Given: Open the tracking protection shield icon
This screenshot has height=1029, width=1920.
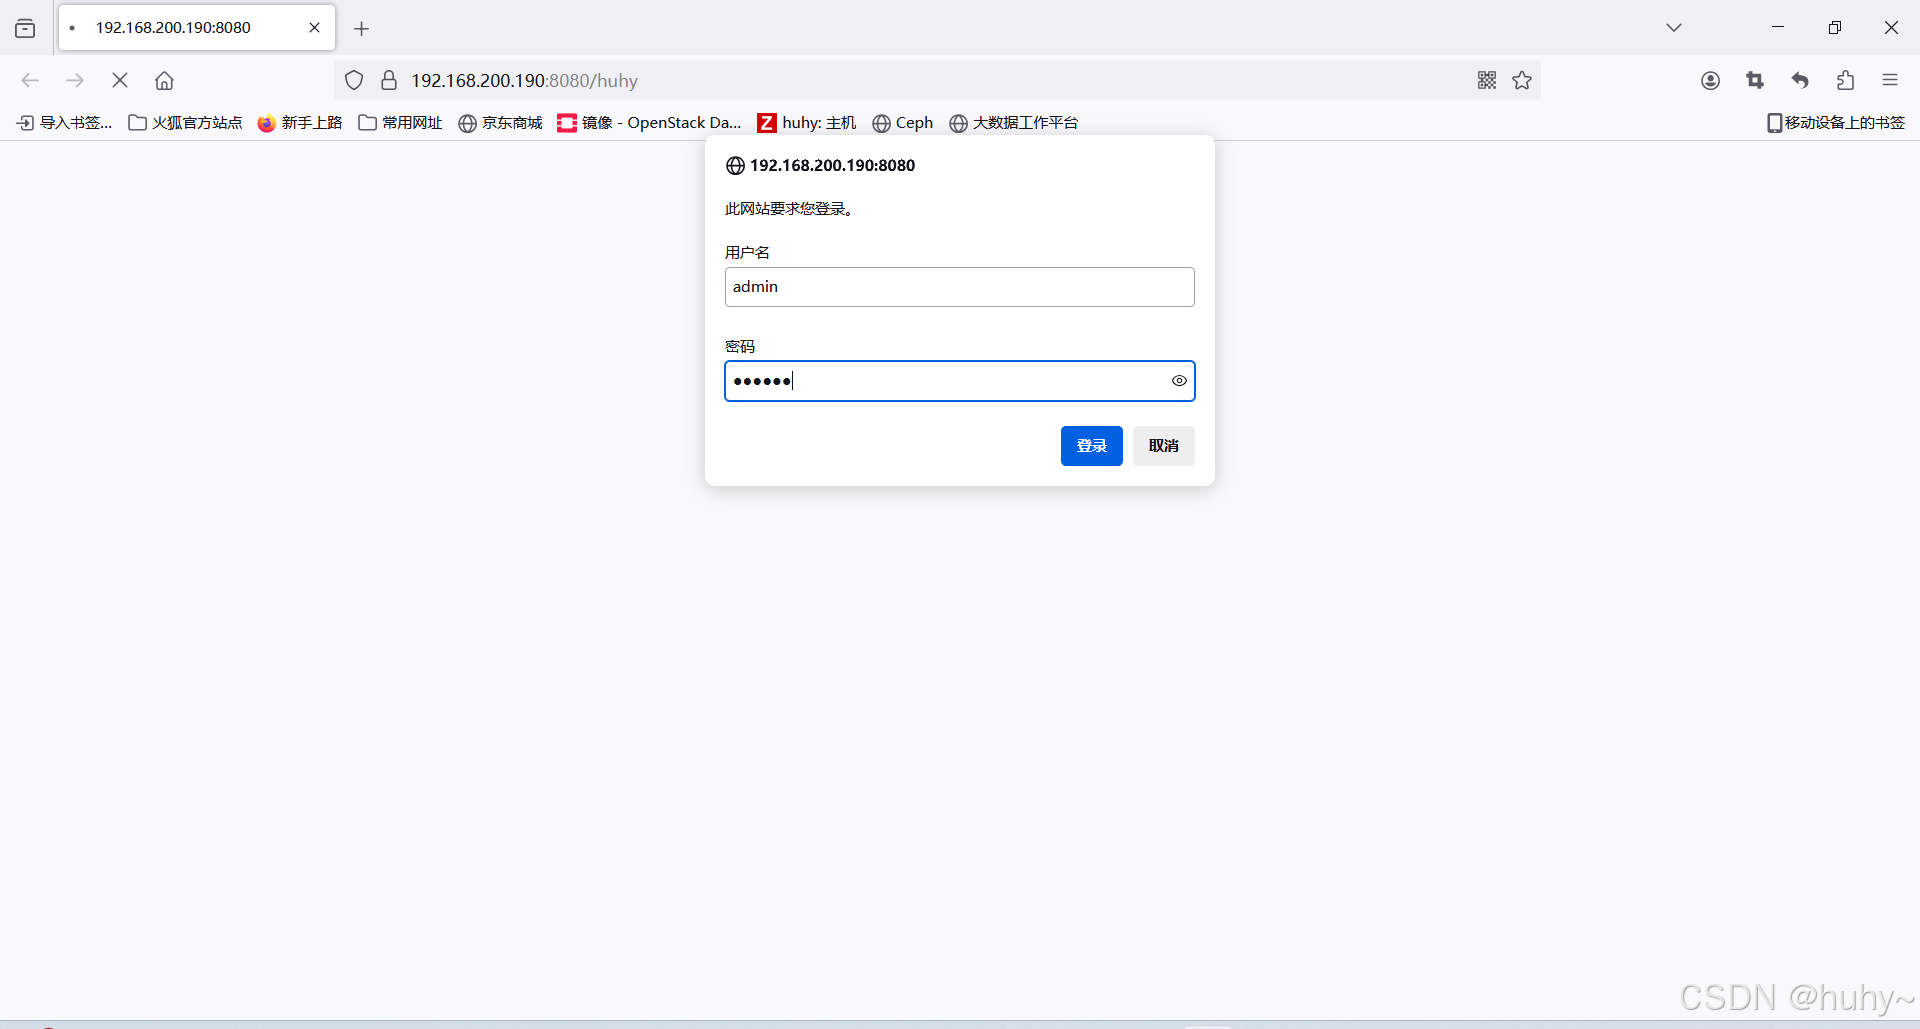Looking at the screenshot, I should click(354, 80).
